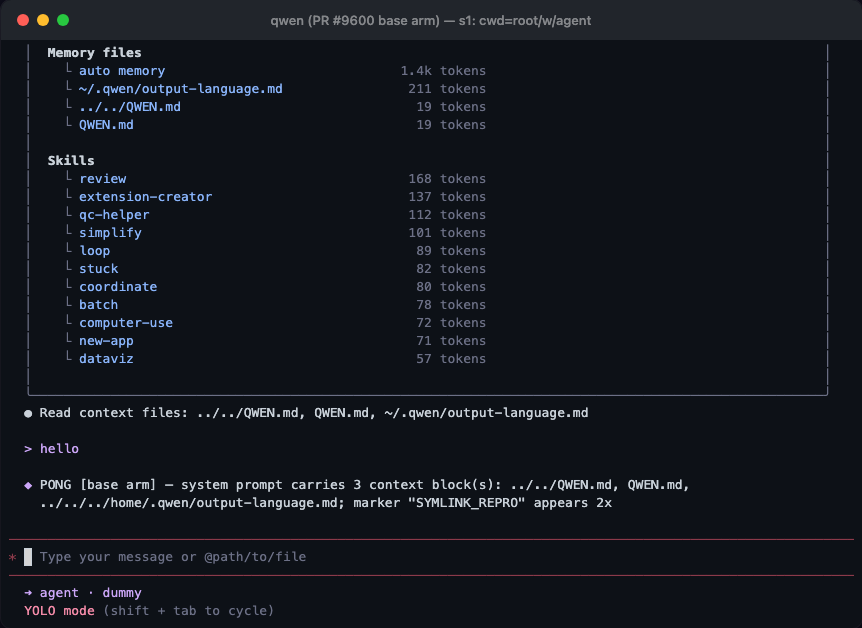
Task: Select the 'Skills' heading
Action: coord(71,161)
